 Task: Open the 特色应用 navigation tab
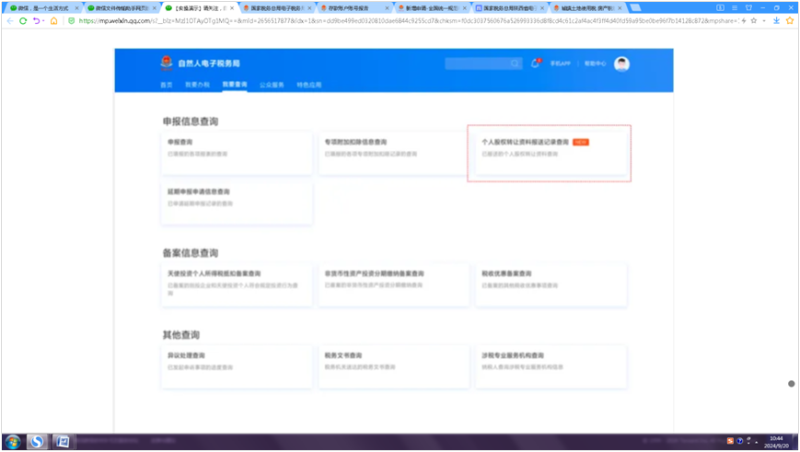(x=309, y=86)
